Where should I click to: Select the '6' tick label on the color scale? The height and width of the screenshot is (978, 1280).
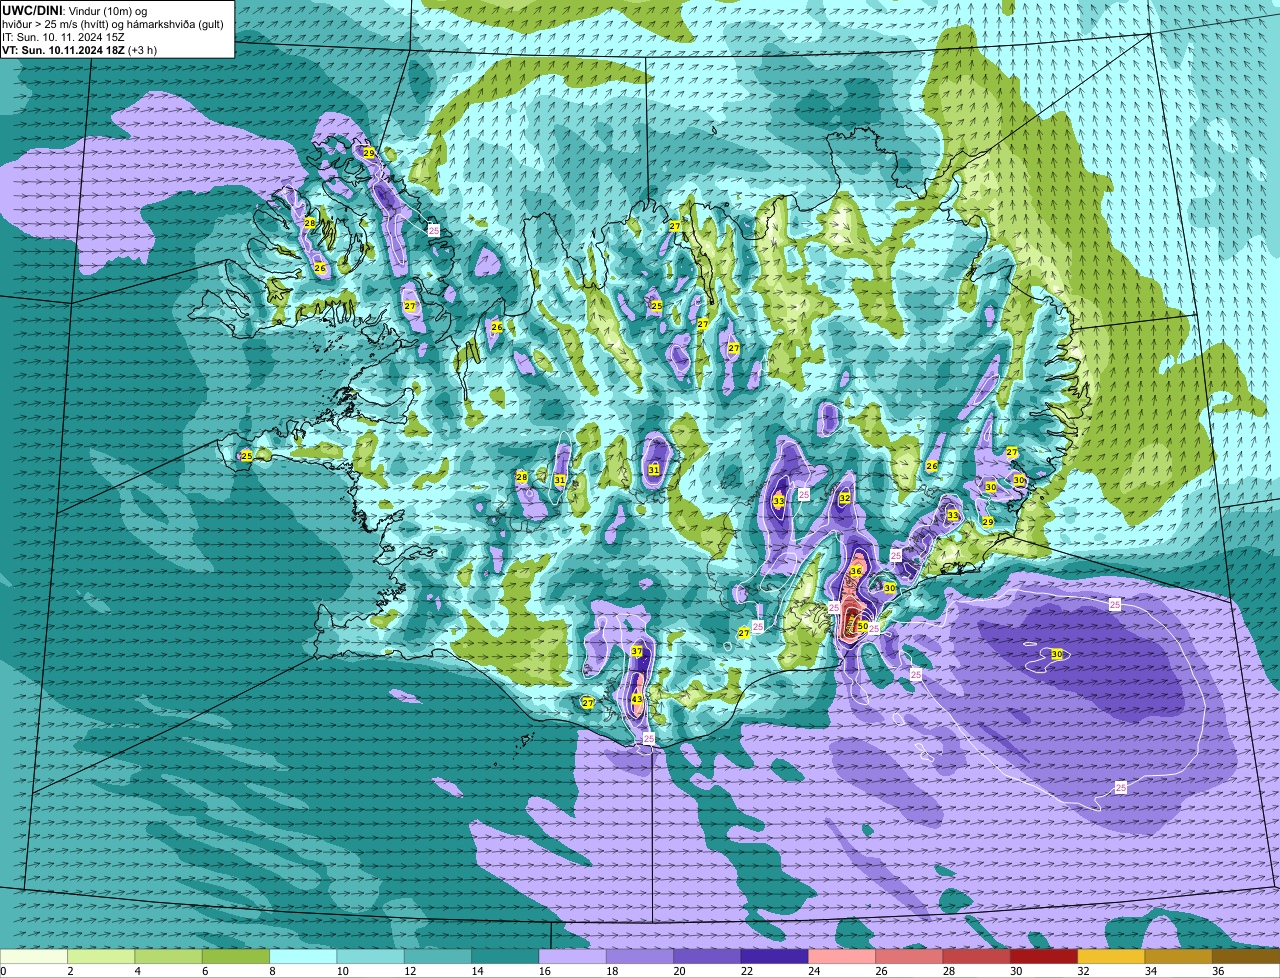(x=205, y=971)
